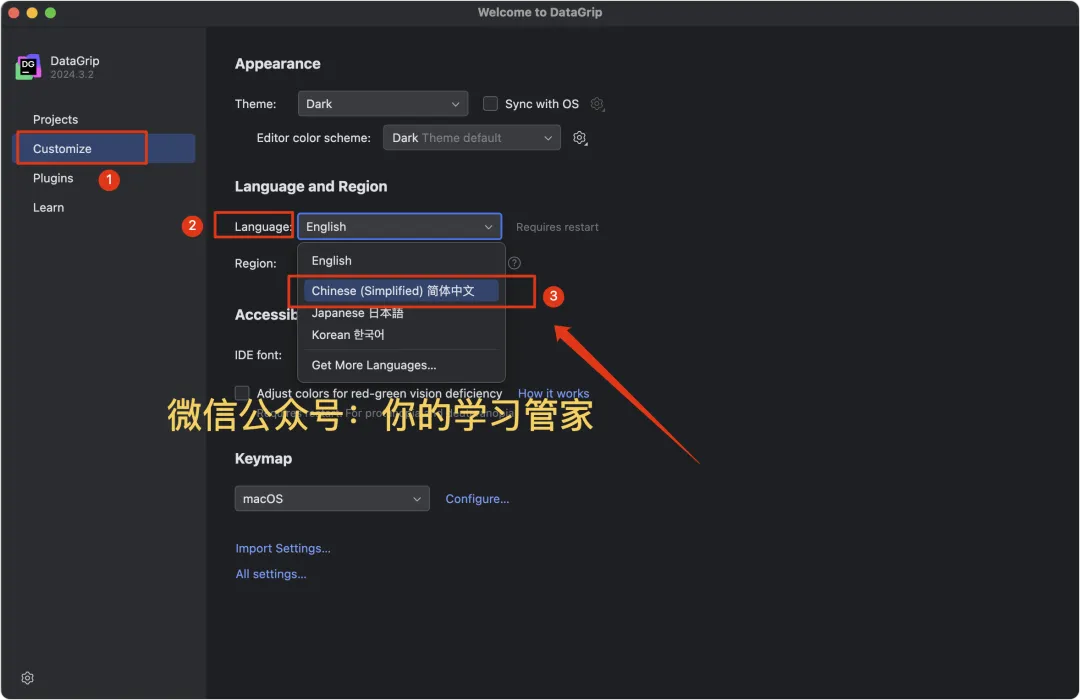The height and width of the screenshot is (700, 1080).
Task: Click the 'Keymap' section heading
Action: click(x=263, y=459)
